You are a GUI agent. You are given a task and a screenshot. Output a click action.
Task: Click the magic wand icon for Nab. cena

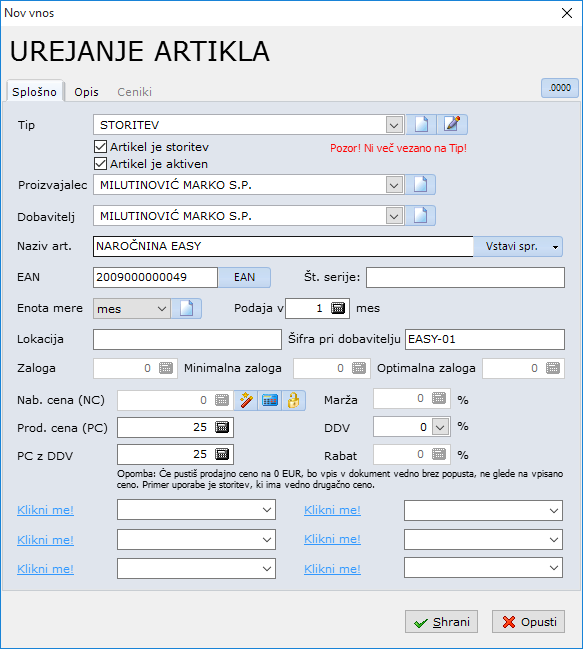click(x=246, y=400)
